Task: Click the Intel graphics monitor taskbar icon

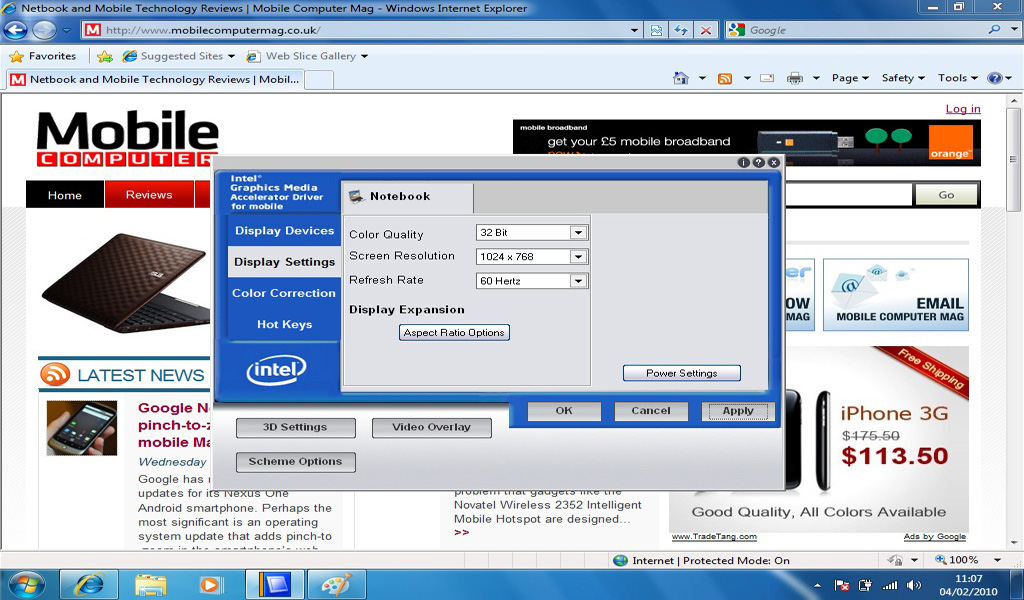Action: (x=275, y=584)
